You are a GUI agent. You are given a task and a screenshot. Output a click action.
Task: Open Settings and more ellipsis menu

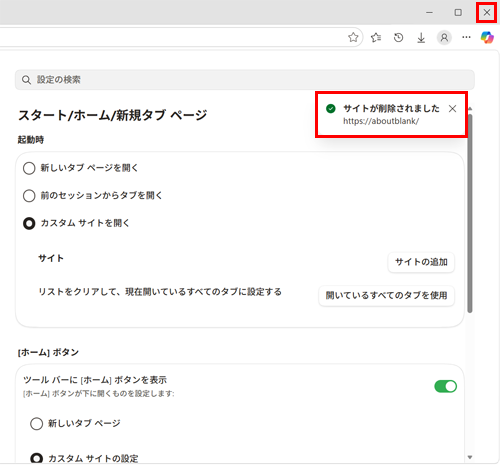pos(466,37)
